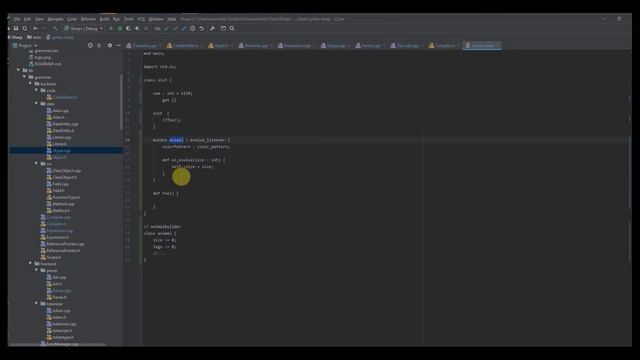Click the Rollback undo arrow icon
The image size is (640, 360).
[x=202, y=29]
